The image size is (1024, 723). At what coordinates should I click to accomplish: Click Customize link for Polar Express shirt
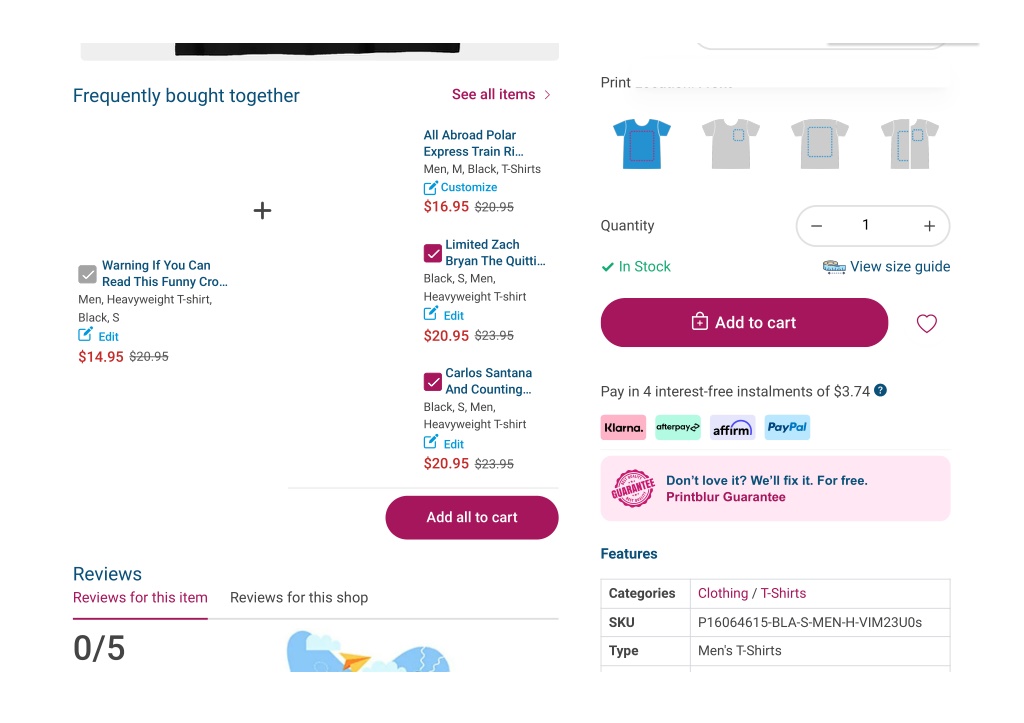point(469,187)
